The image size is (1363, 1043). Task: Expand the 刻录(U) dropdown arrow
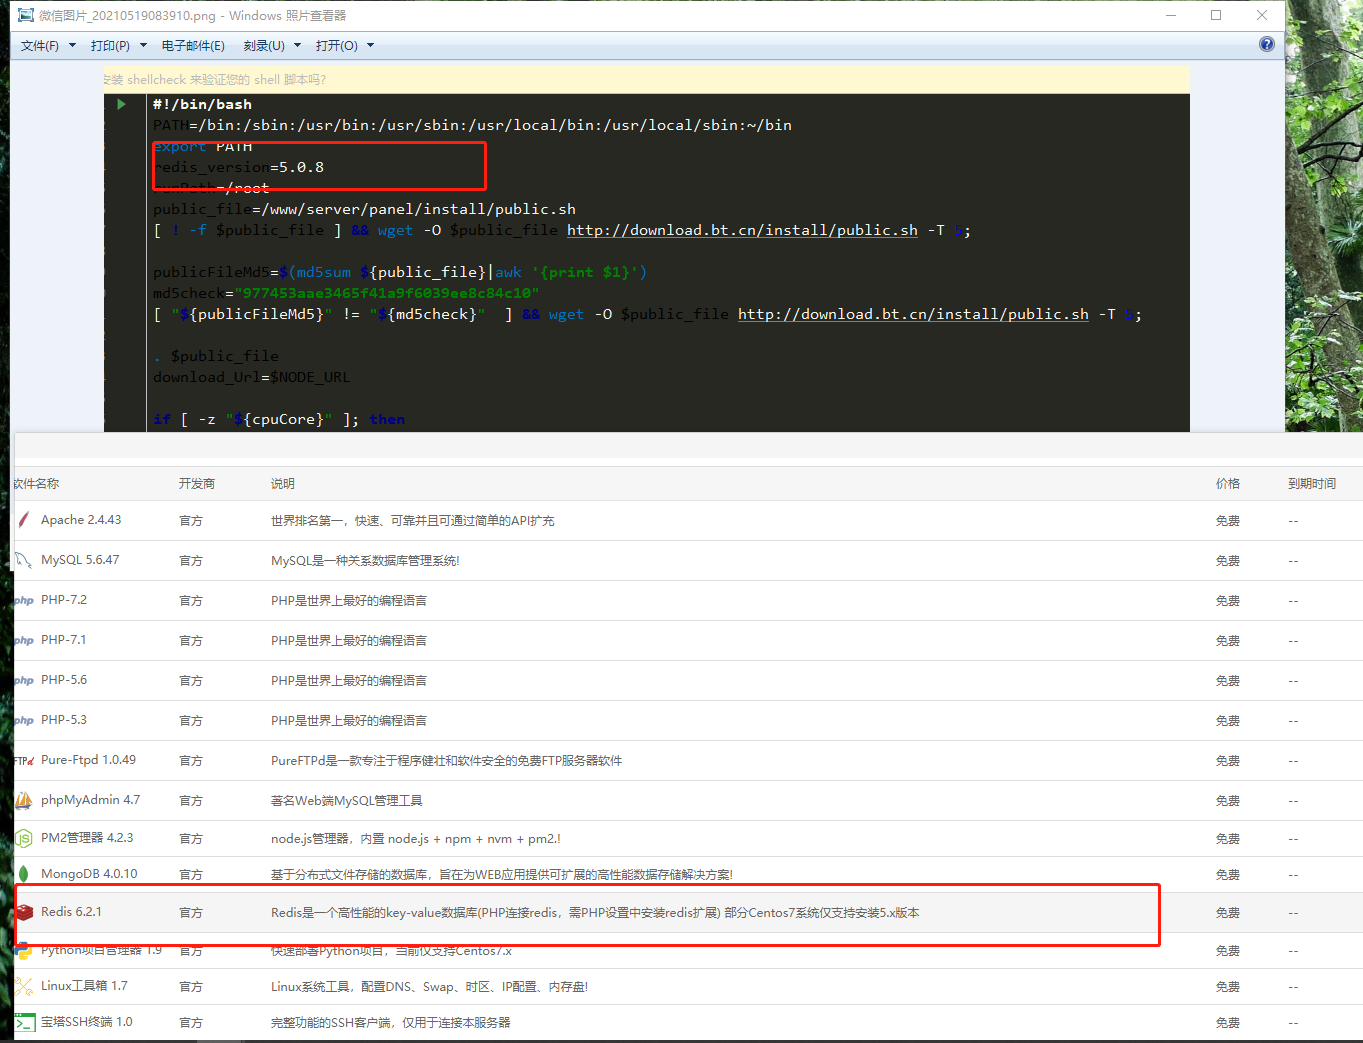tap(297, 45)
